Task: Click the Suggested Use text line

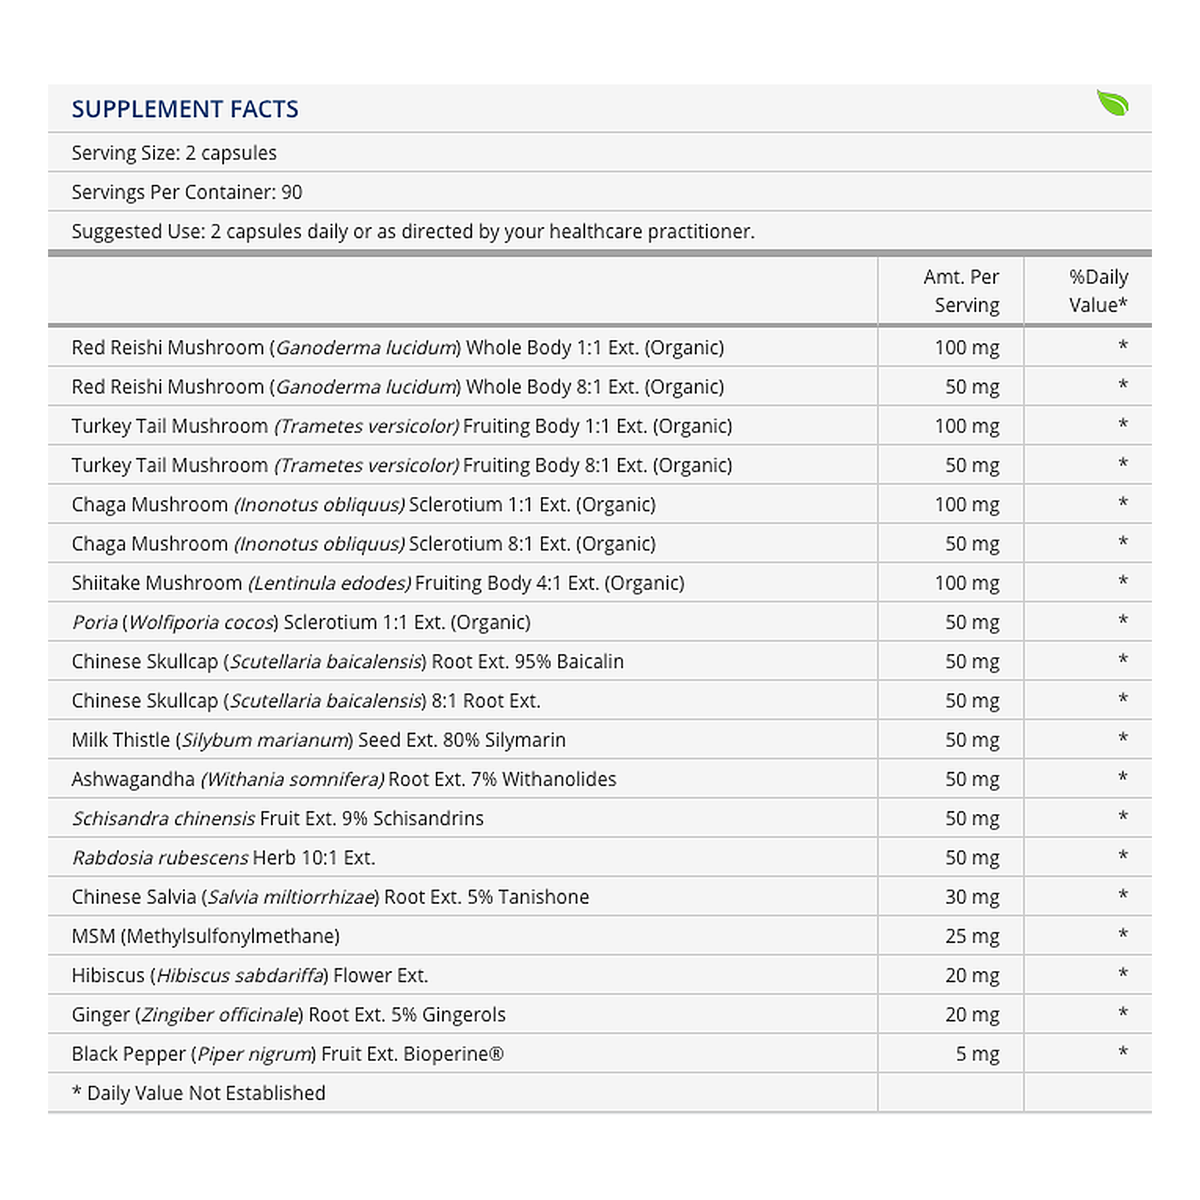Action: (x=413, y=231)
